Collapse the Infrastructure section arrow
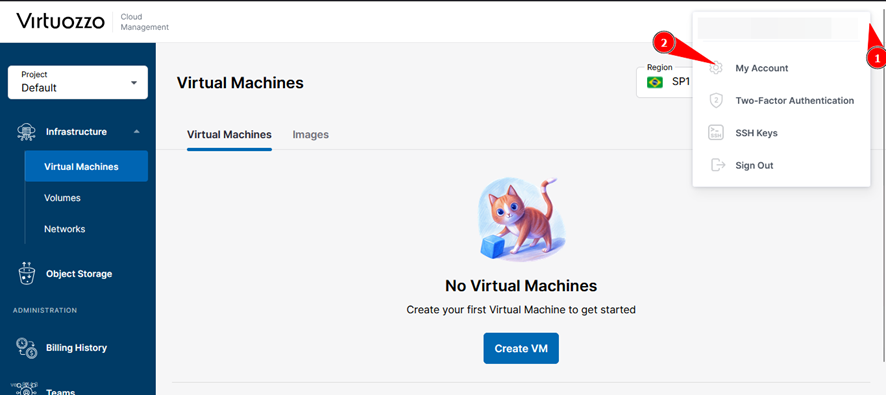The height and width of the screenshot is (395, 886). pyautogui.click(x=136, y=132)
